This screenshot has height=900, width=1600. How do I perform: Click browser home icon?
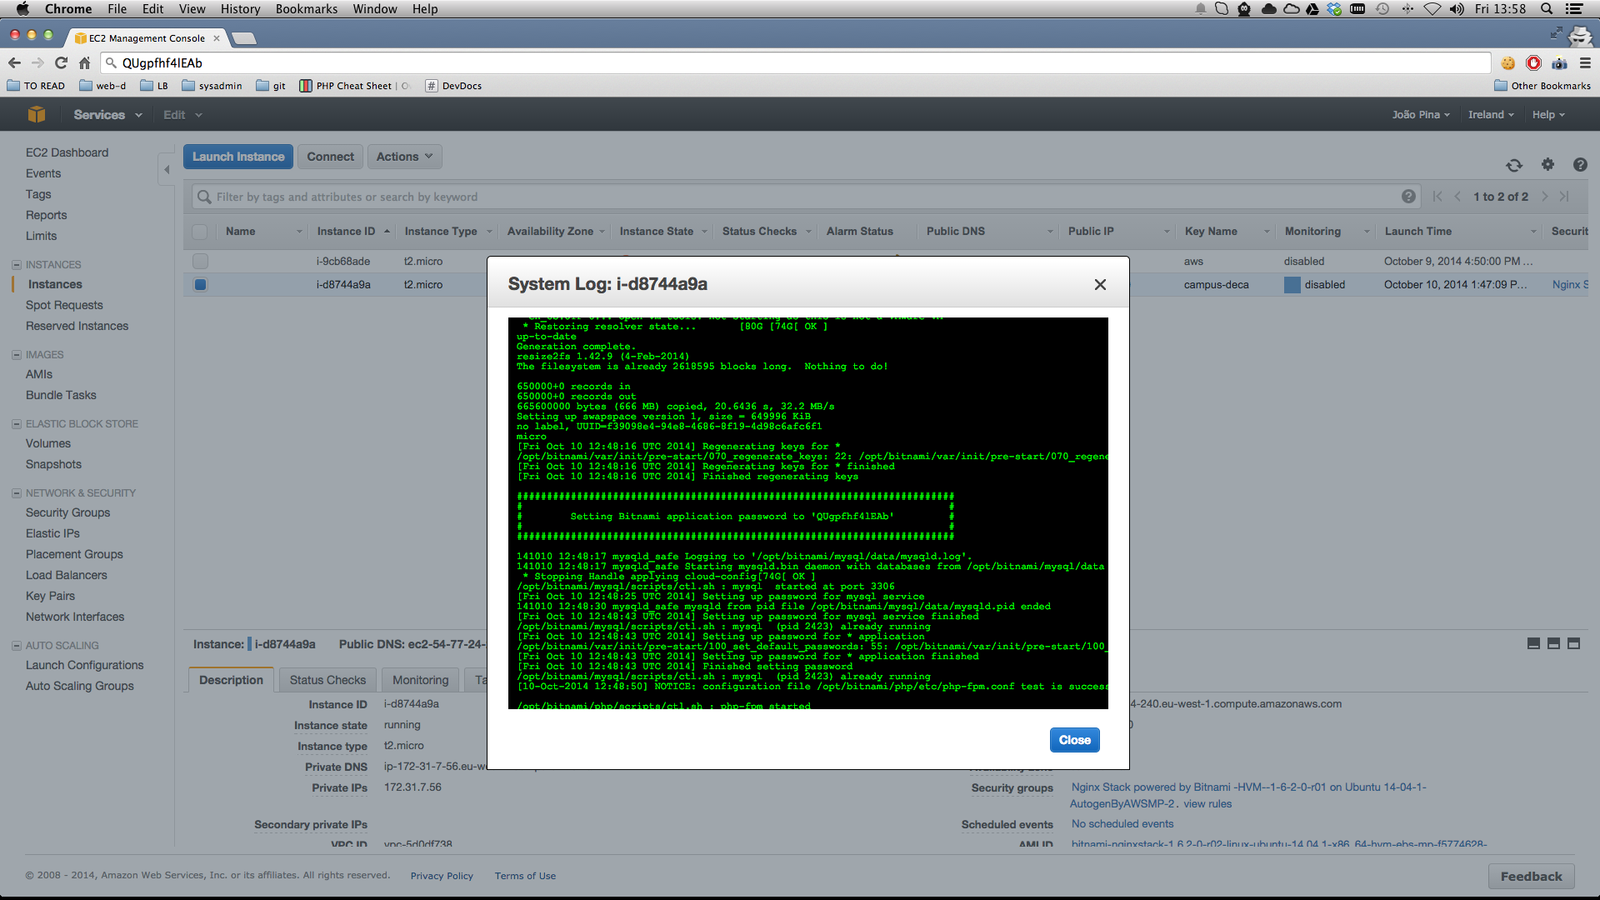(85, 63)
